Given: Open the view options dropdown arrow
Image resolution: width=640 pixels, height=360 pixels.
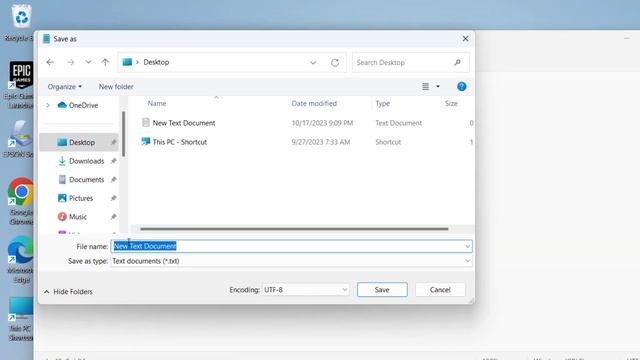Looking at the screenshot, I should pyautogui.click(x=438, y=87).
